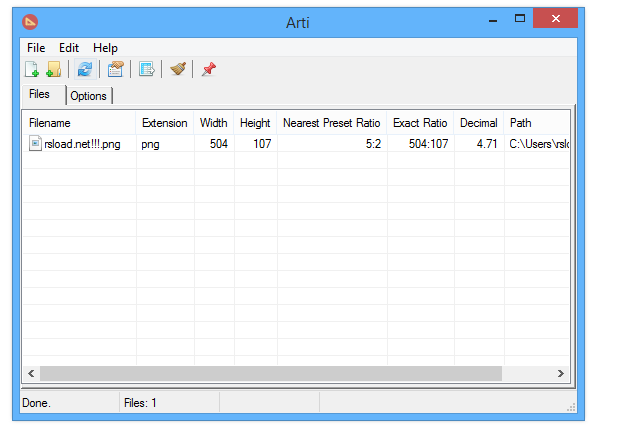The image size is (620, 441).
Task: Click the Add file toolbar icon
Action: pos(32,69)
